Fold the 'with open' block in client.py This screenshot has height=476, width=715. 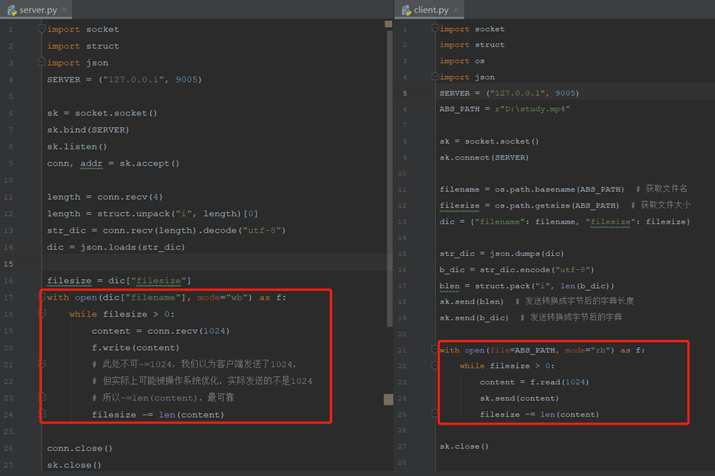(435, 350)
